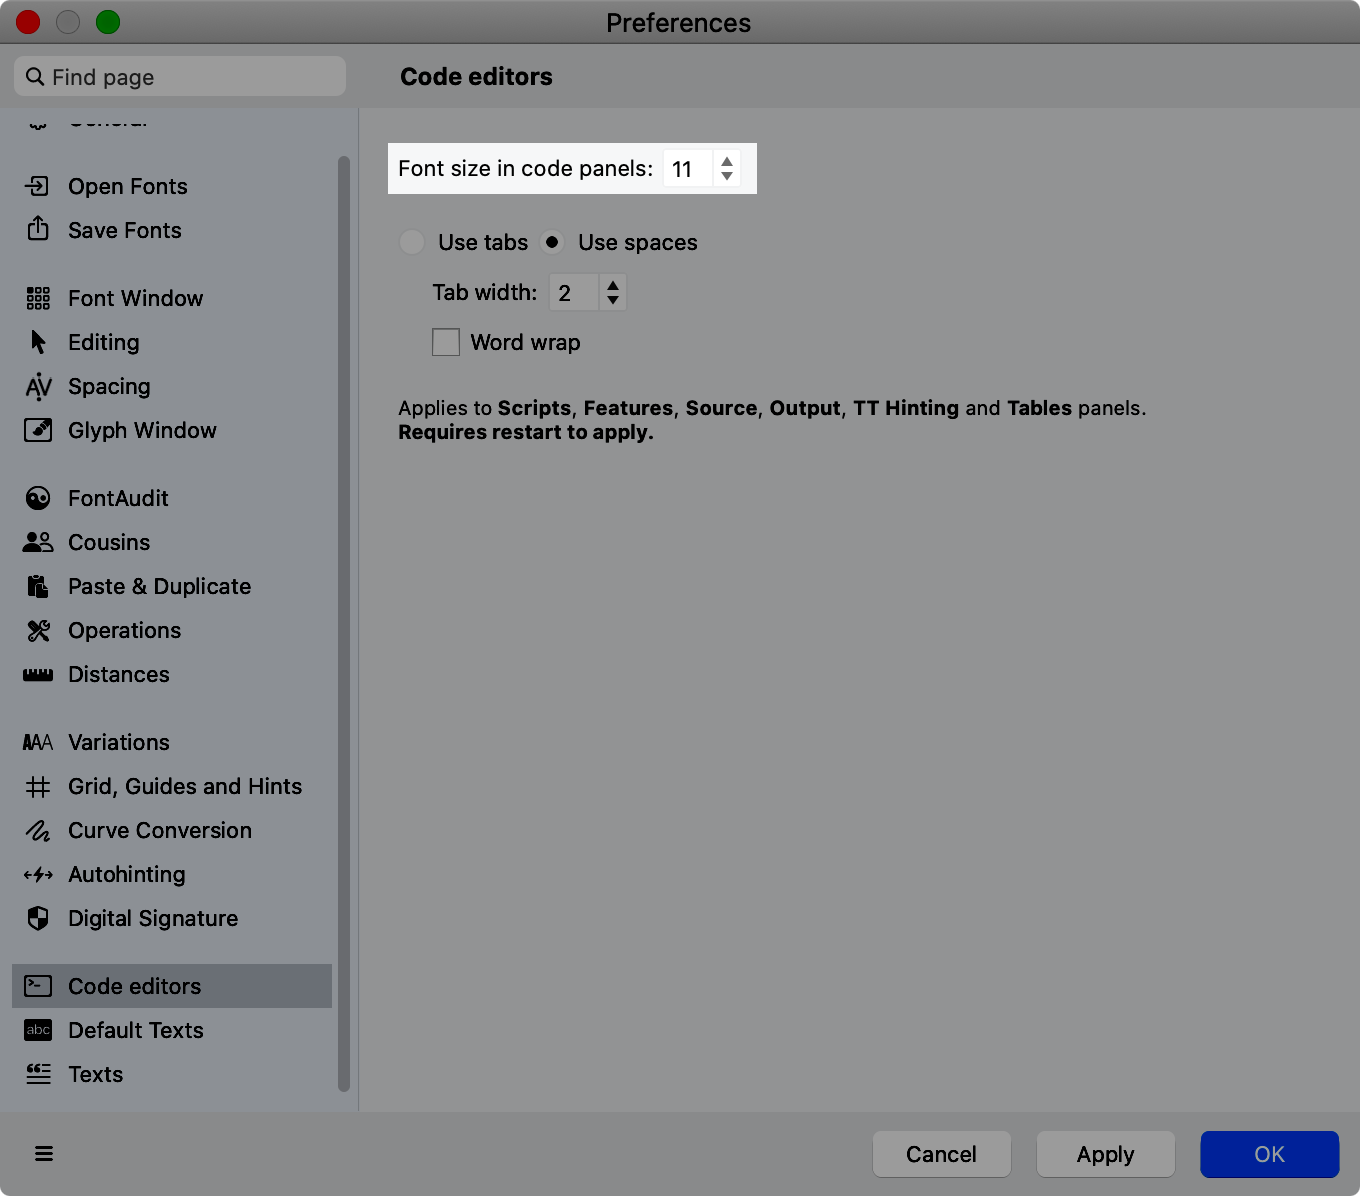The width and height of the screenshot is (1360, 1196).
Task: Click the Cancel button
Action: [x=941, y=1154]
